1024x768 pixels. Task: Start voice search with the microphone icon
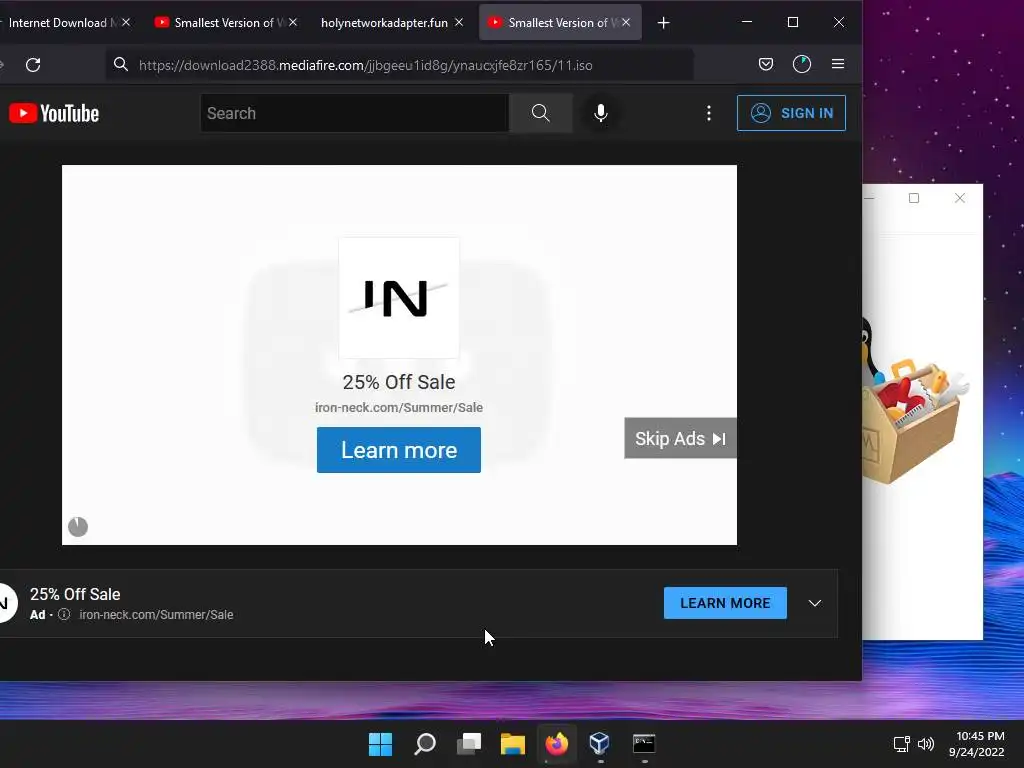pyautogui.click(x=601, y=113)
